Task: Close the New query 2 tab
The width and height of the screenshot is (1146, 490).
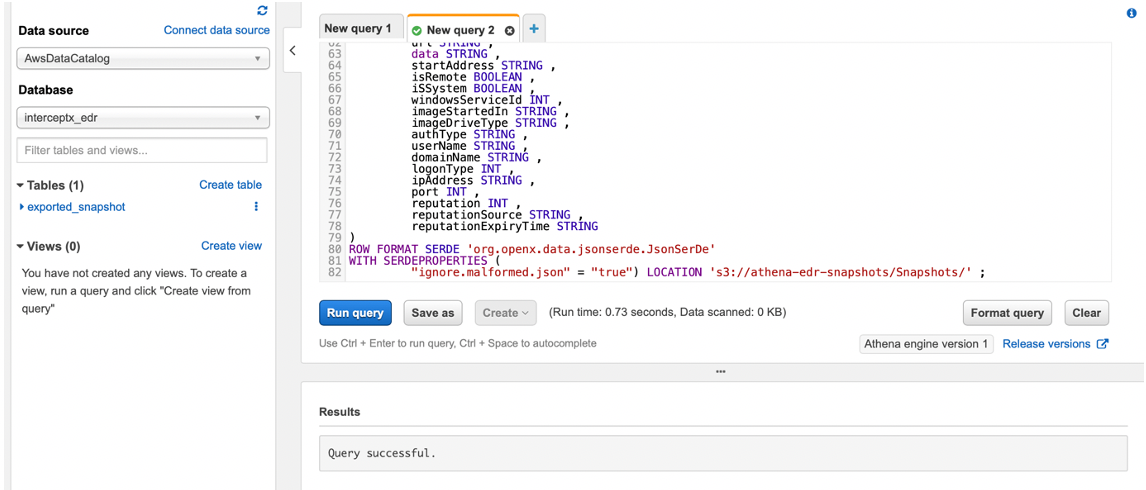Action: click(x=509, y=31)
